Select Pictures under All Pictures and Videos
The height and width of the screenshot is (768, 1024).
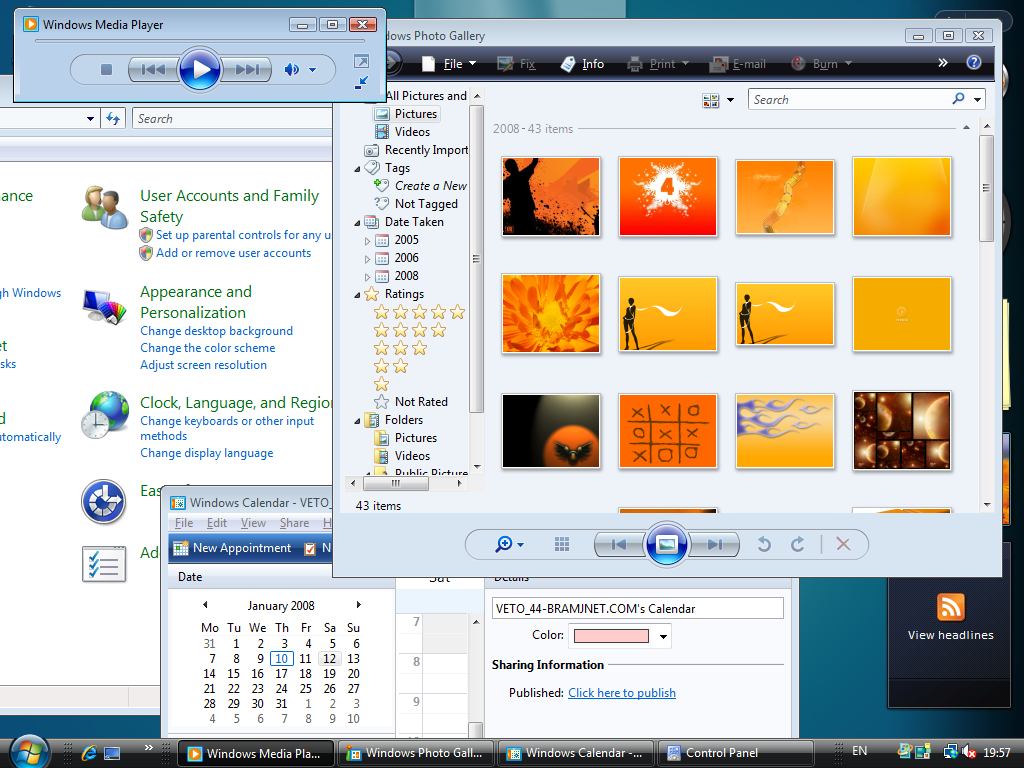(x=406, y=114)
